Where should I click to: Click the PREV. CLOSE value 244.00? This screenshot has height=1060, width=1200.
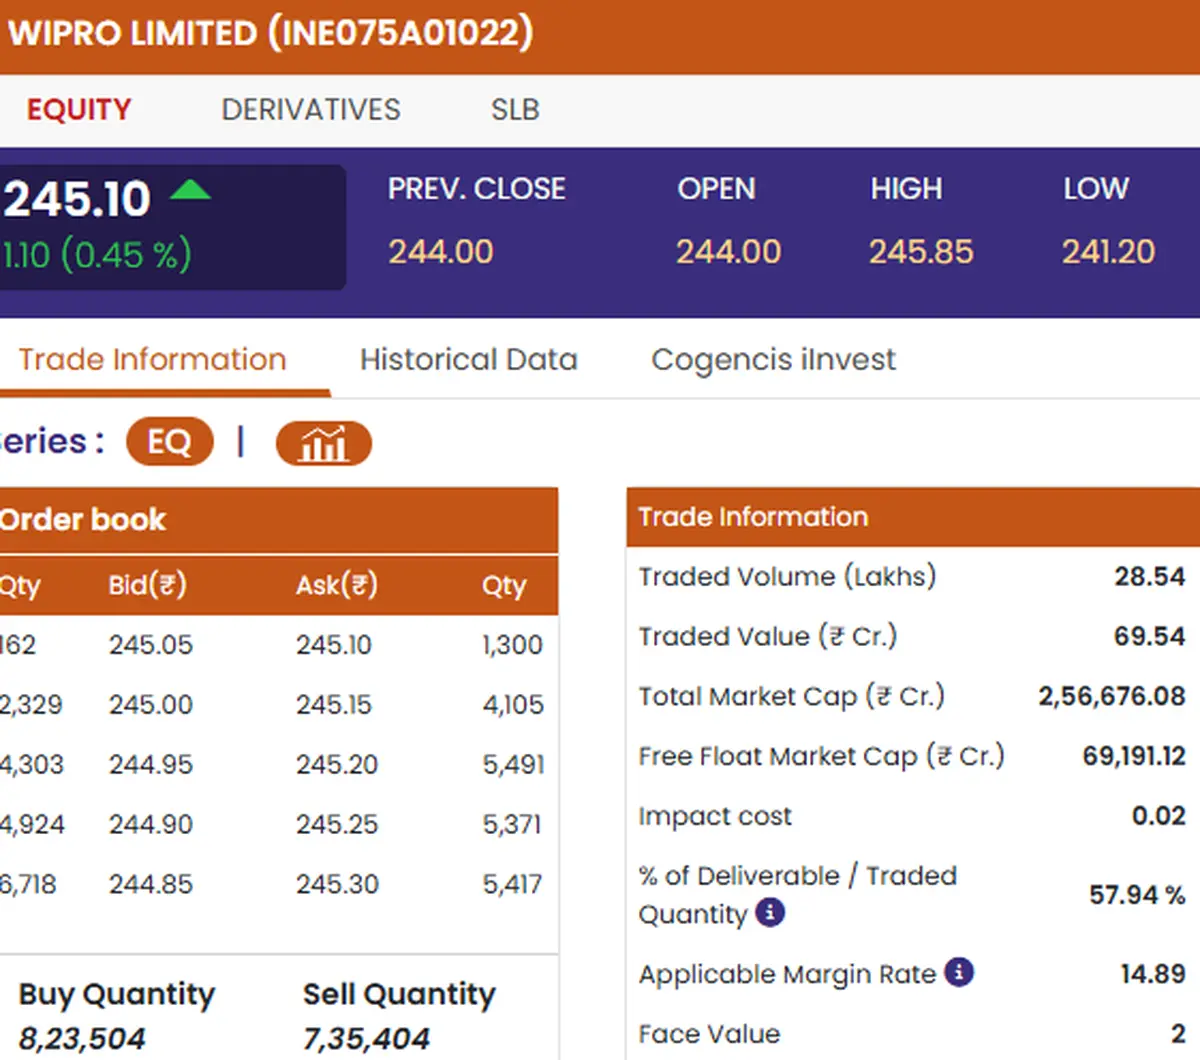click(441, 251)
